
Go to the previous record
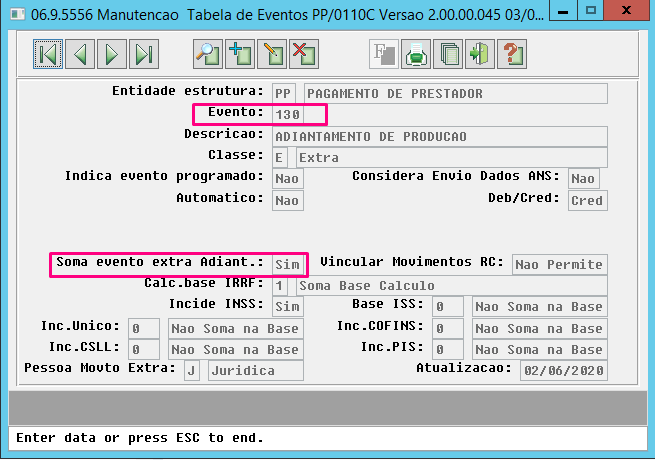click(x=80, y=54)
